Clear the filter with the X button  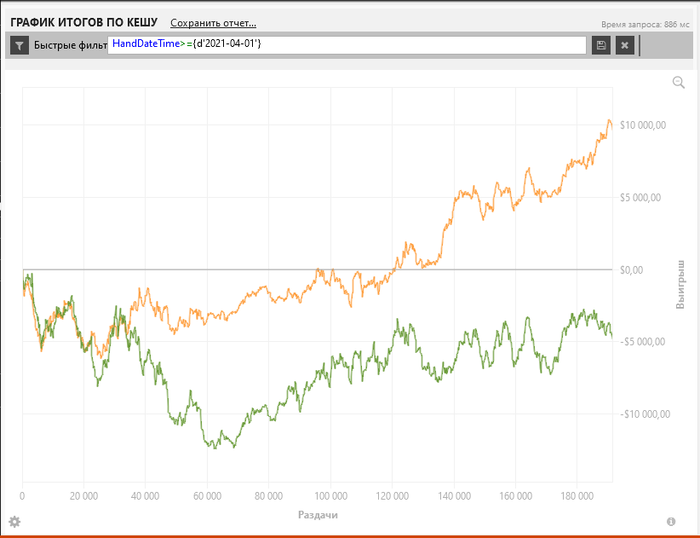[x=625, y=45]
